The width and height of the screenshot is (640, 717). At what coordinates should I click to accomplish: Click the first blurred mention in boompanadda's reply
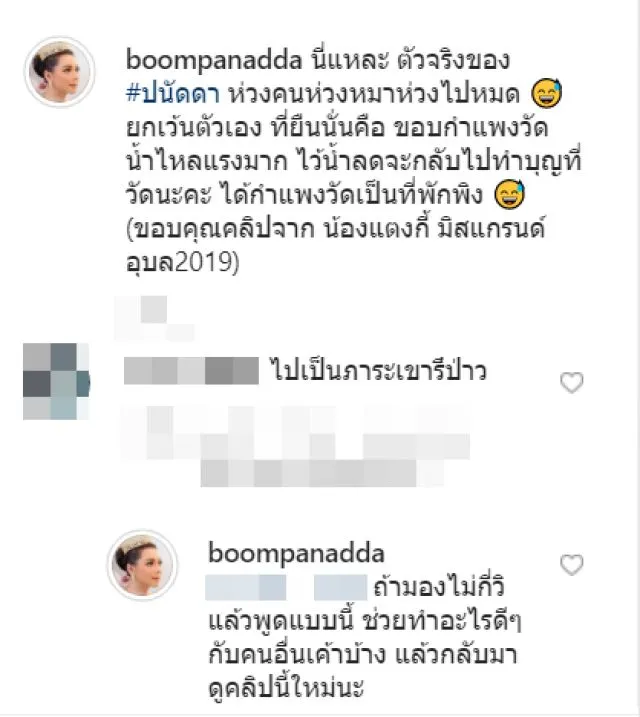[x=245, y=588]
